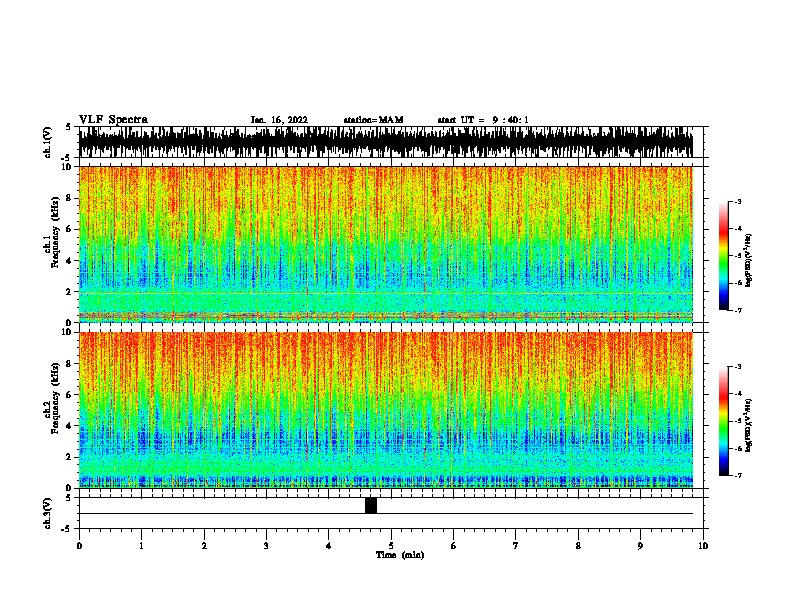Click the "6" kHz tick on the ch.1 frequency axis
The height and width of the screenshot is (612, 792).
[71, 230]
